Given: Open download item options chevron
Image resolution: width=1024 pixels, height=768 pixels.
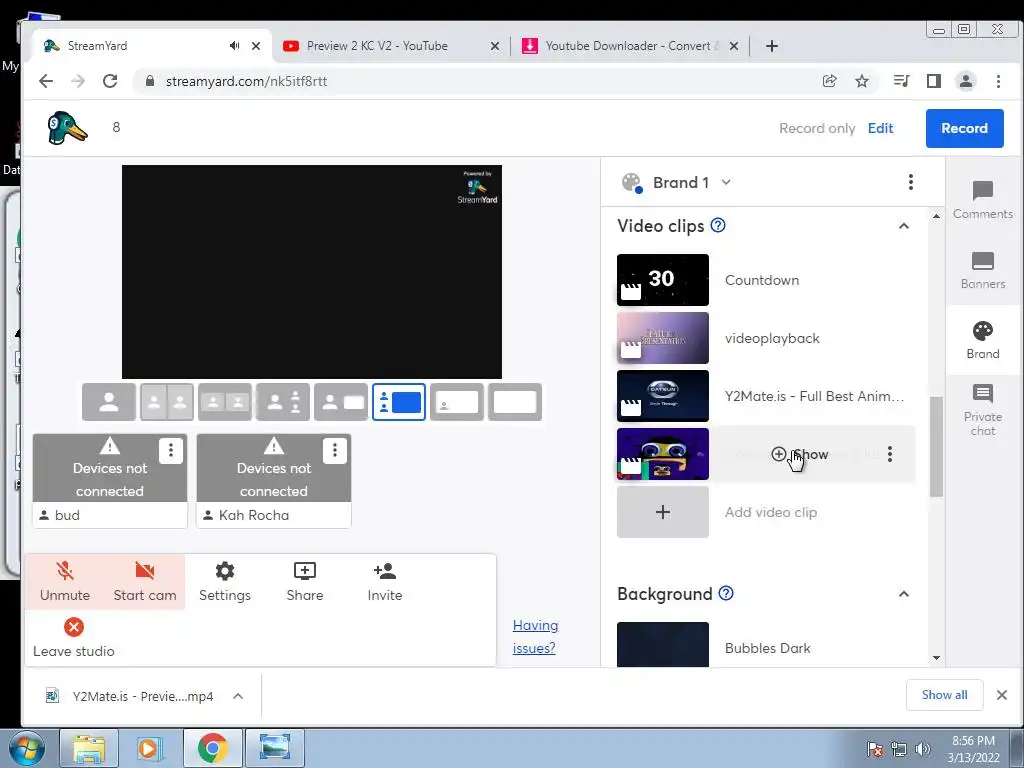Looking at the screenshot, I should (238, 696).
